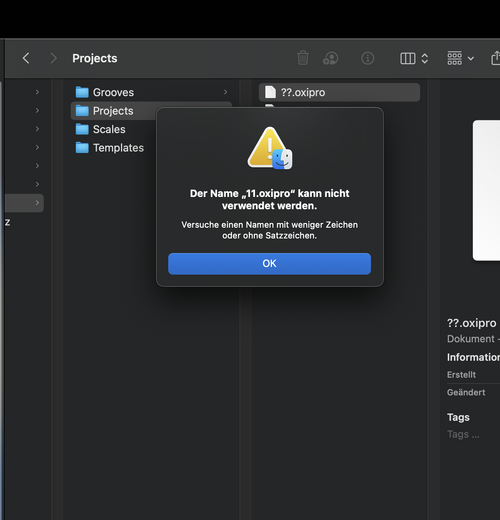Expand chevron next to Grooves folder
Viewport: 500px width, 520px height.
pos(226,92)
